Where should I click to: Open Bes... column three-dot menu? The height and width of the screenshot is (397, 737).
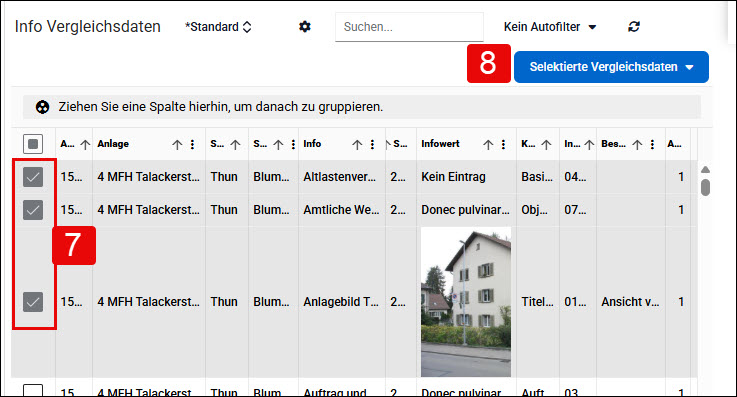pyautogui.click(x=652, y=144)
